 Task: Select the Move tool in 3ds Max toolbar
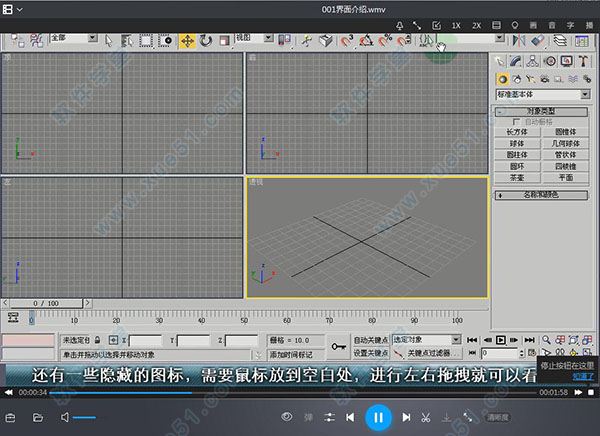[x=187, y=41]
